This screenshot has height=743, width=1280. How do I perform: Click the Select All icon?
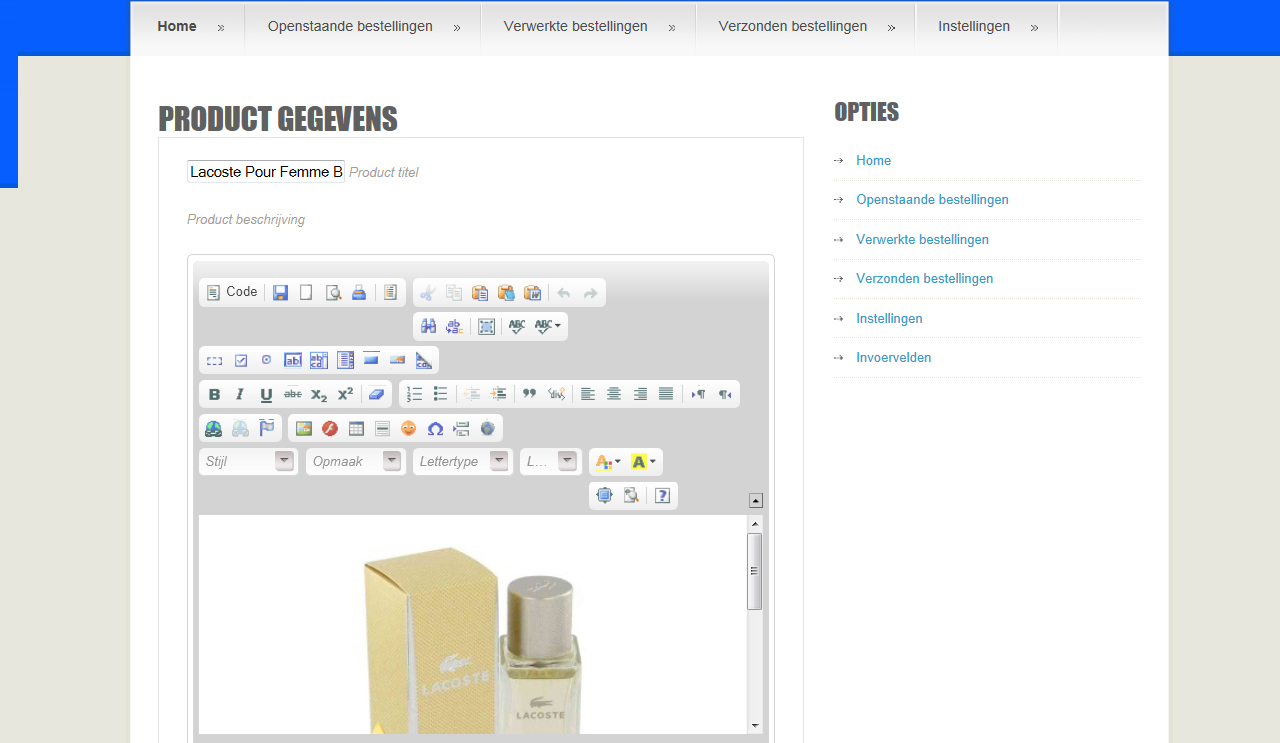(486, 326)
